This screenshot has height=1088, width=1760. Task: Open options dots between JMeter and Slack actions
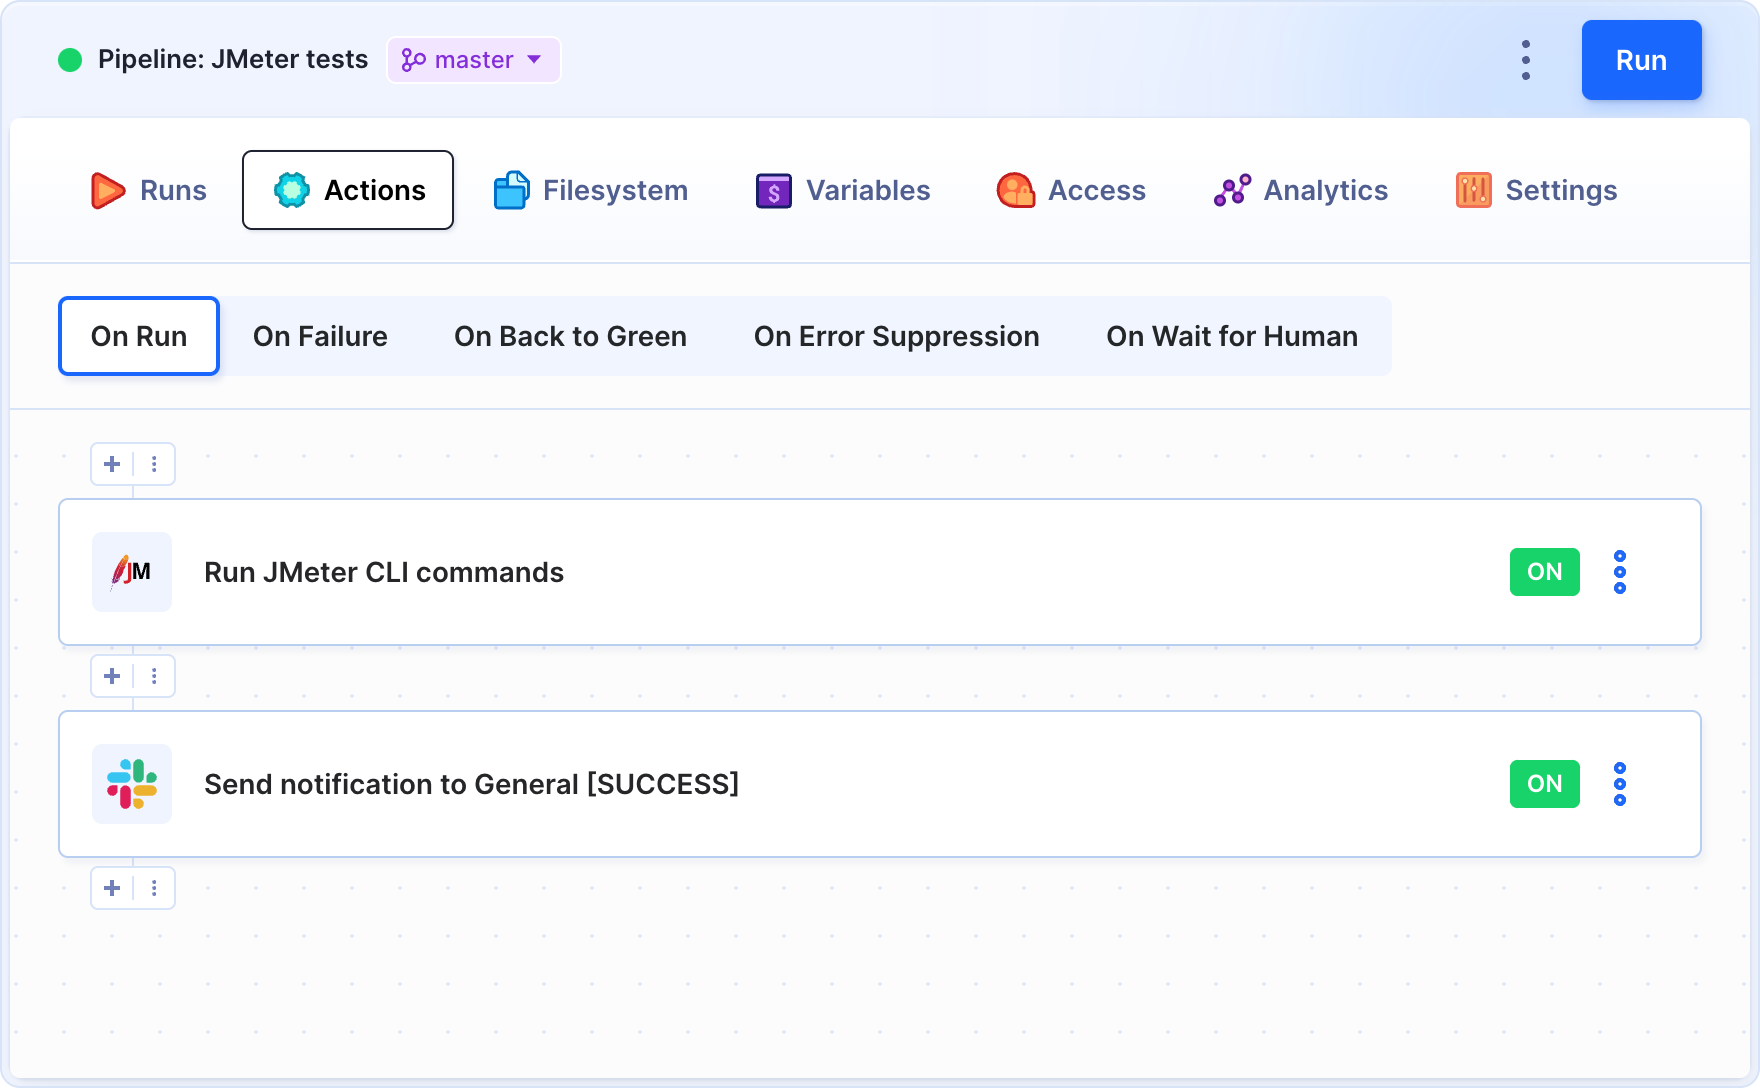[154, 676]
